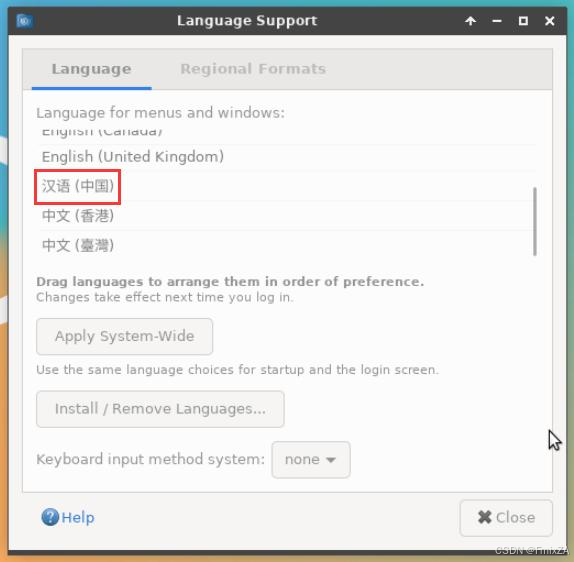Open the Regional Formats tab
This screenshot has width=574, height=562.
(253, 69)
